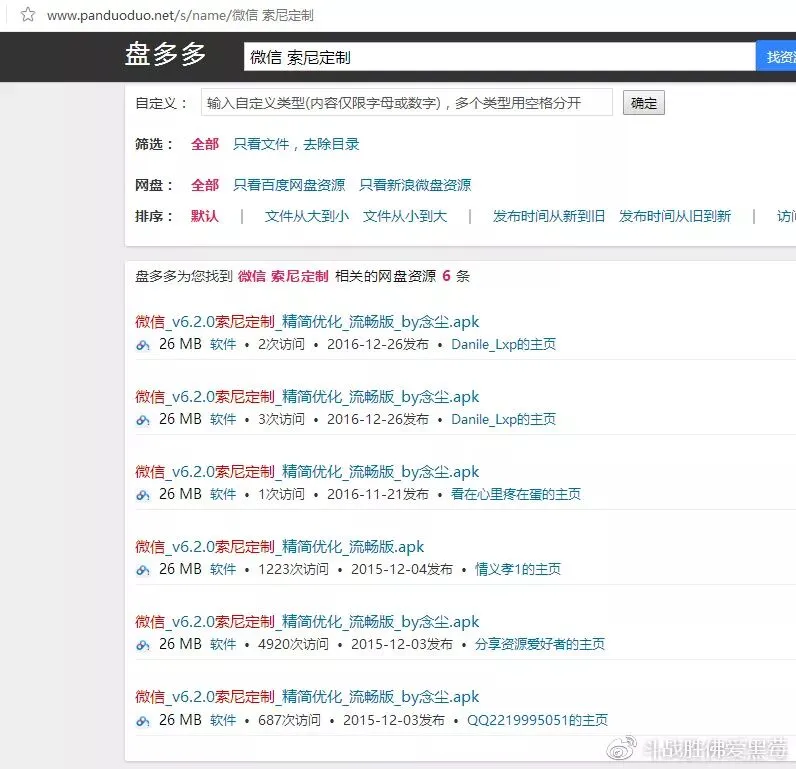This screenshot has width=796, height=769.
Task: Click the 盘多多 site logo
Action: click(165, 54)
